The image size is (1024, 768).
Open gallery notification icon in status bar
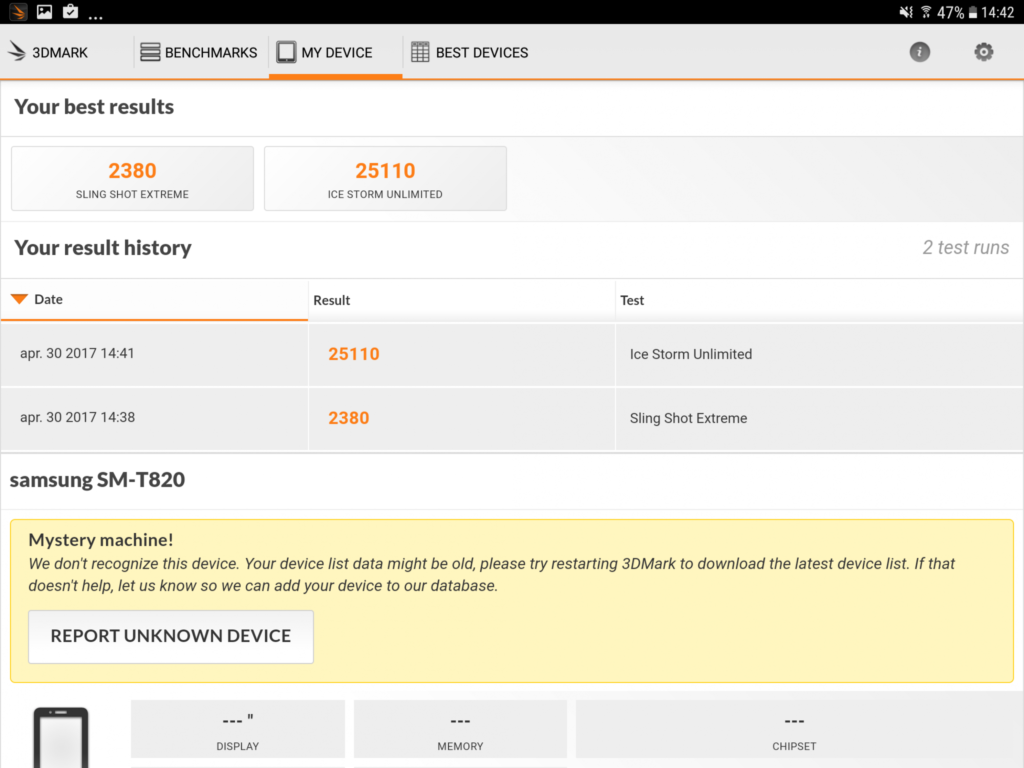click(44, 11)
